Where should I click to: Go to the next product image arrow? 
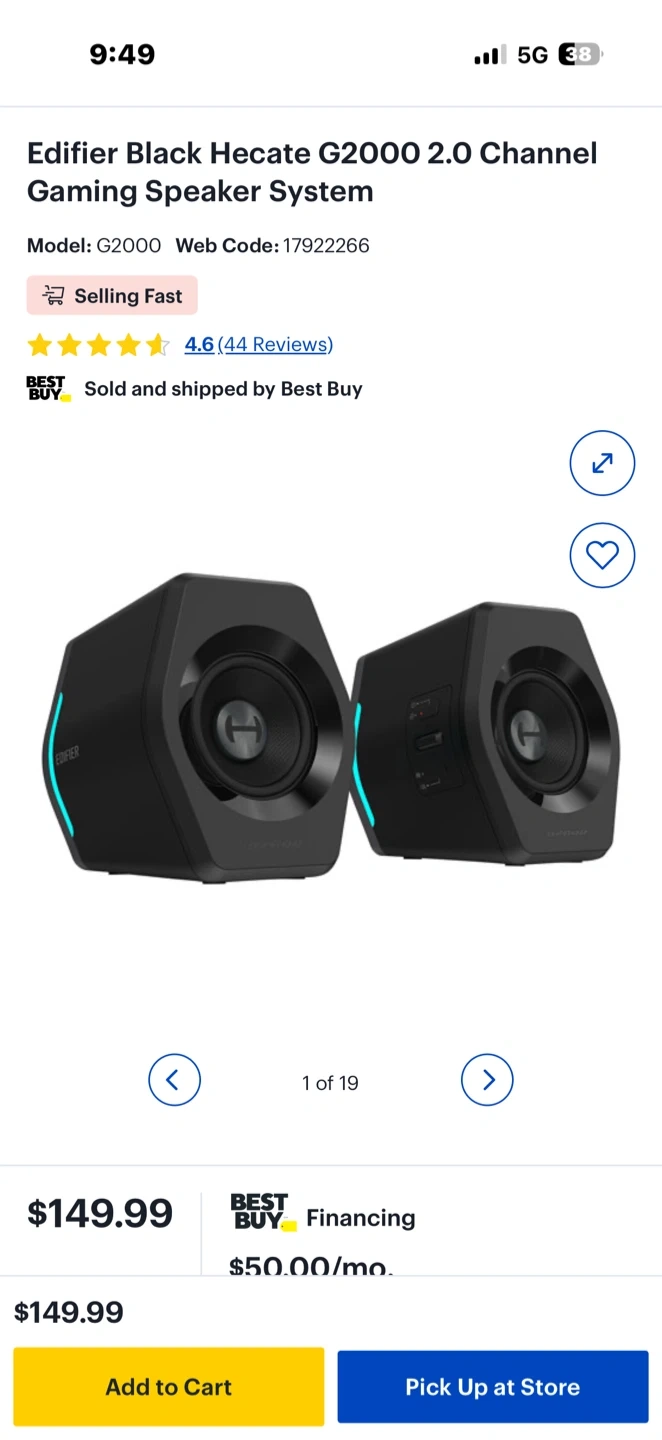click(x=487, y=1080)
